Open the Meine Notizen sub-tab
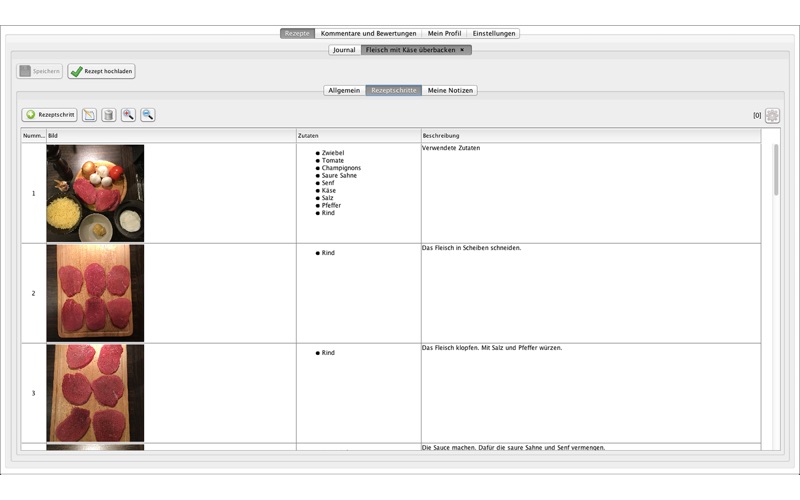This screenshot has height=500, width=800. 450,90
